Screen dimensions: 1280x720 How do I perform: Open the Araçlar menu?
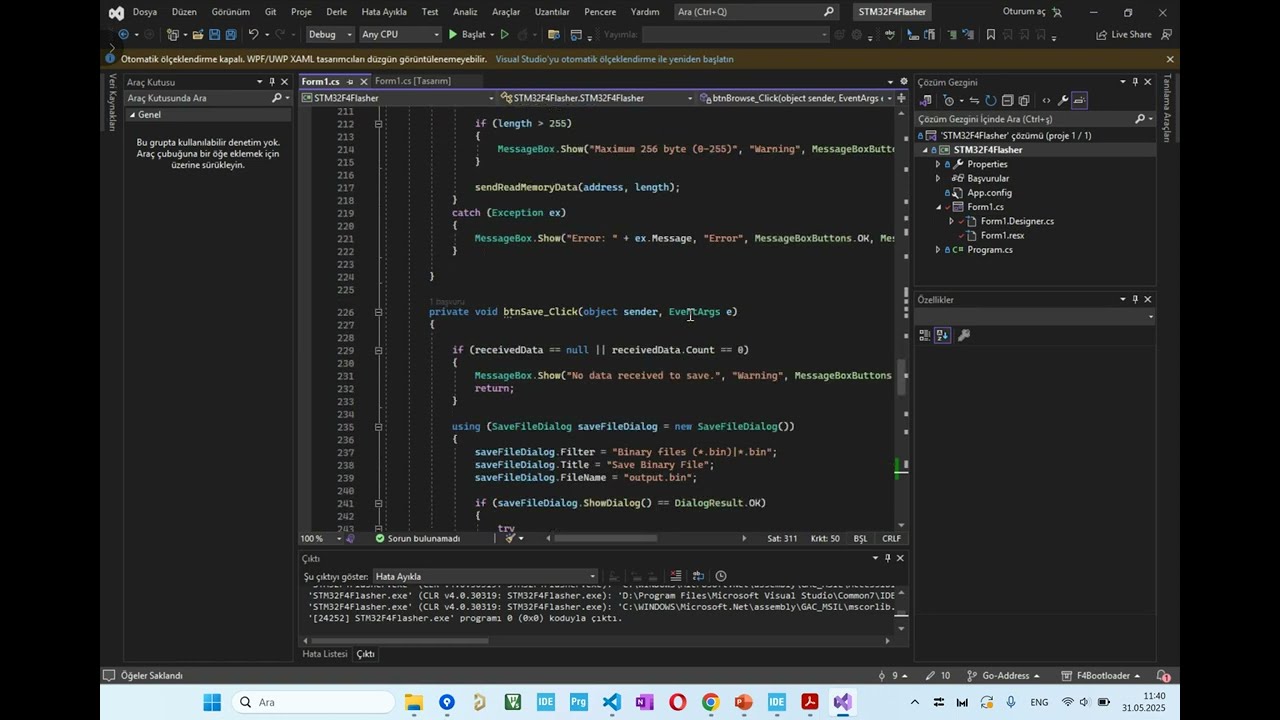[x=506, y=12]
